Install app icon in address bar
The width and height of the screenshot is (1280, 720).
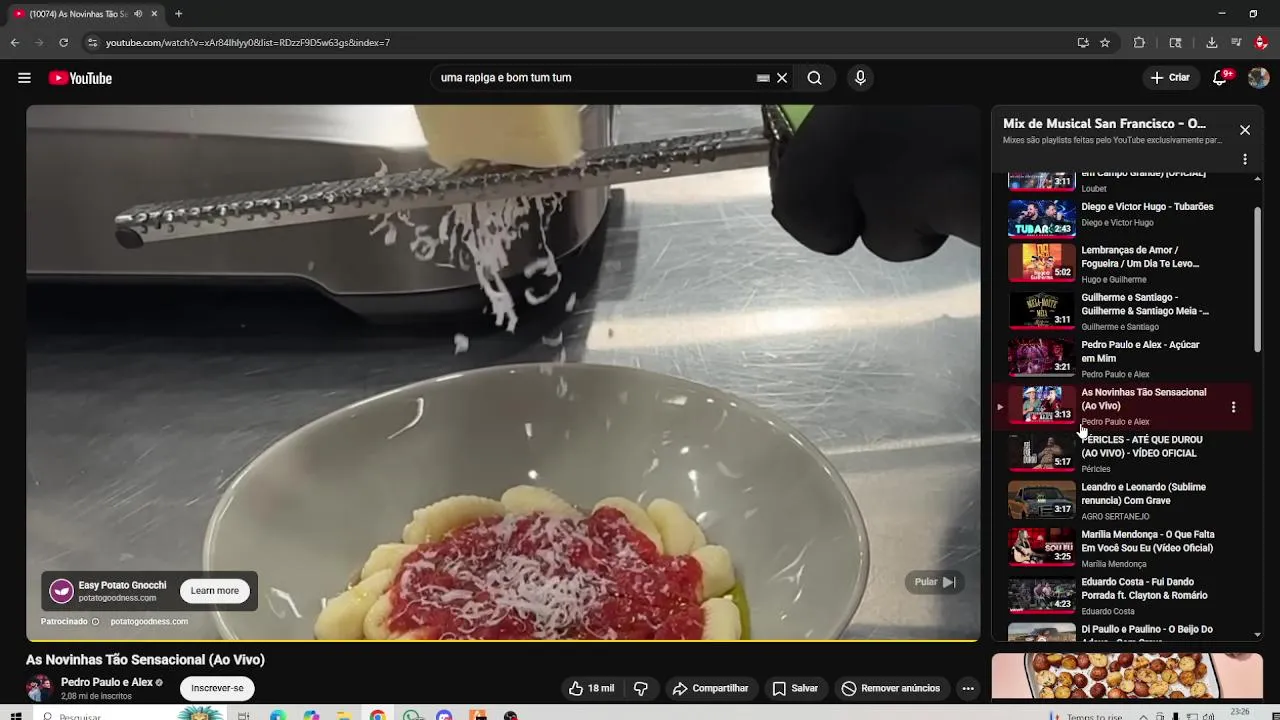(1083, 43)
